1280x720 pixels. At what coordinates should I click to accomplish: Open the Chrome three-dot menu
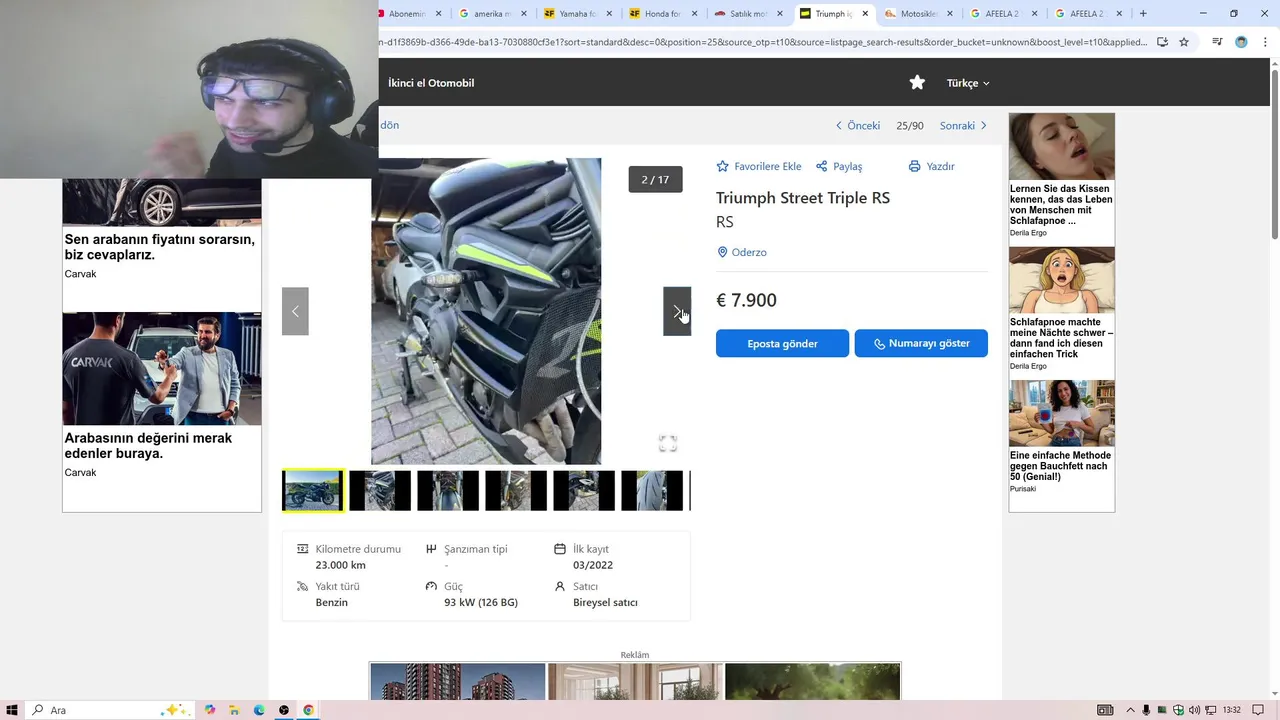1264,42
